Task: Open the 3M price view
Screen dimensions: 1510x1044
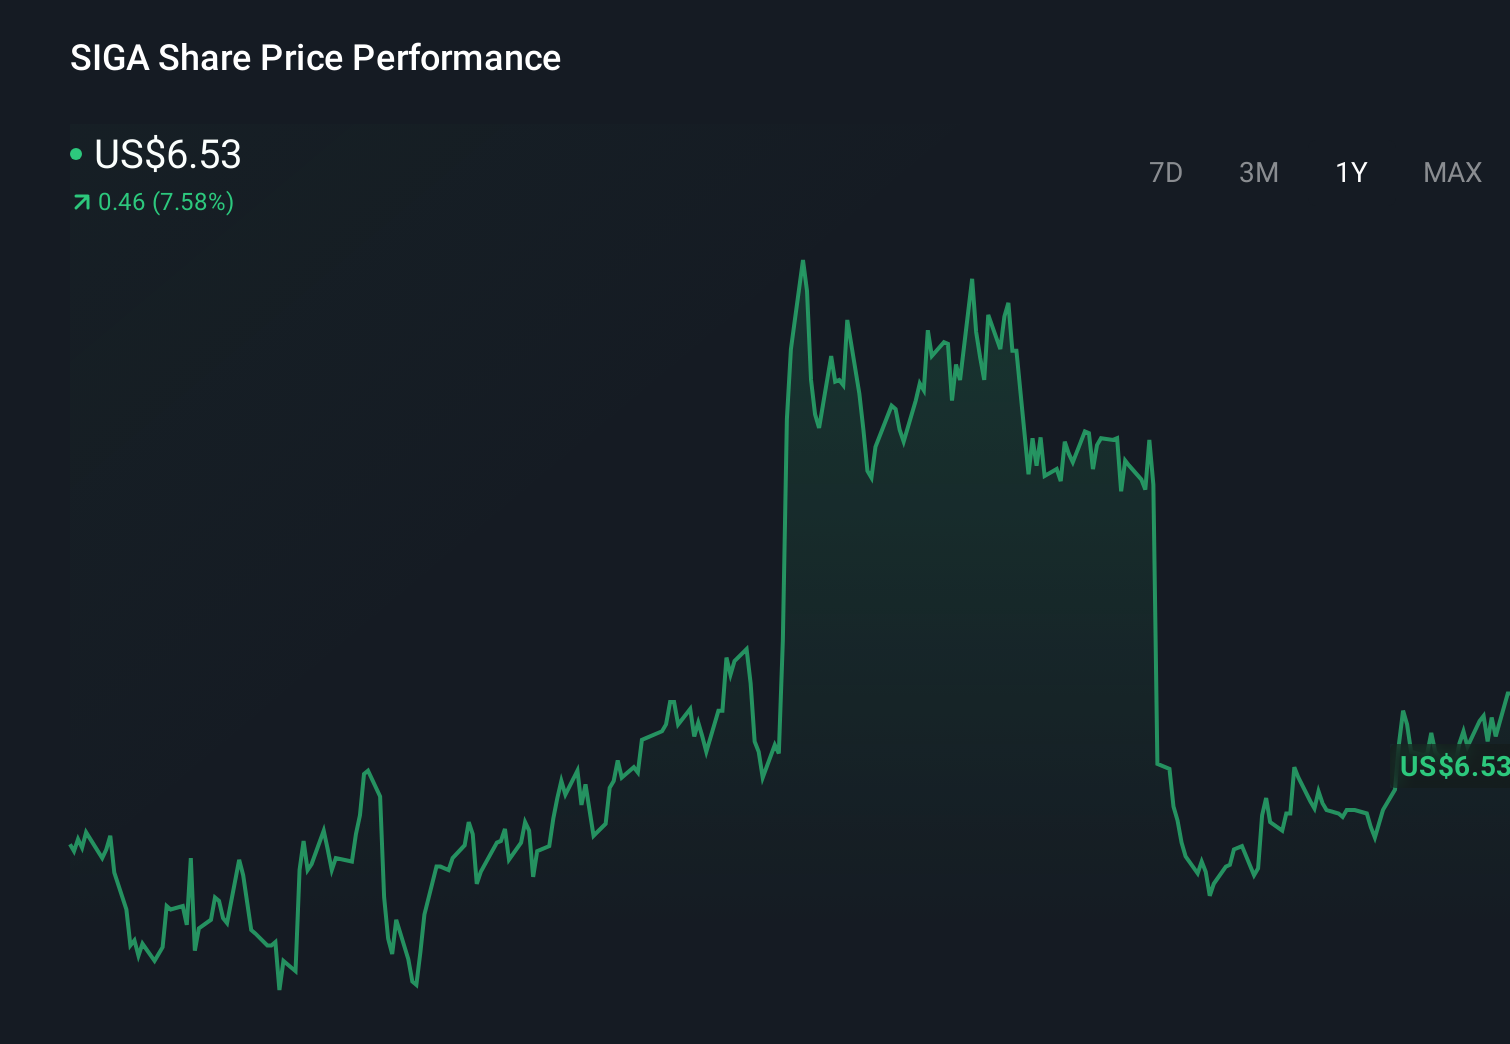Action: (1258, 172)
